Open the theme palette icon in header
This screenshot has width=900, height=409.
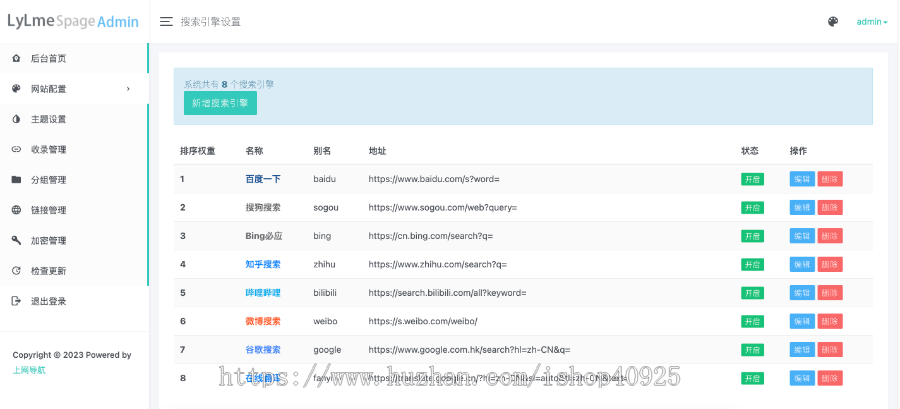pos(833,22)
